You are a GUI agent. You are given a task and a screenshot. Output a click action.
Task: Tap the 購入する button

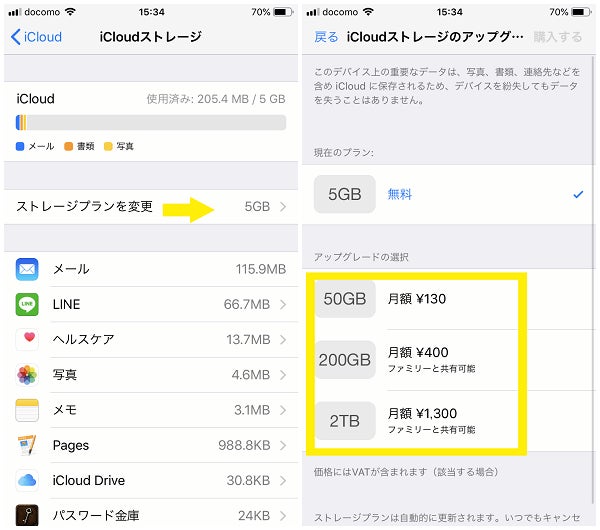[558, 37]
